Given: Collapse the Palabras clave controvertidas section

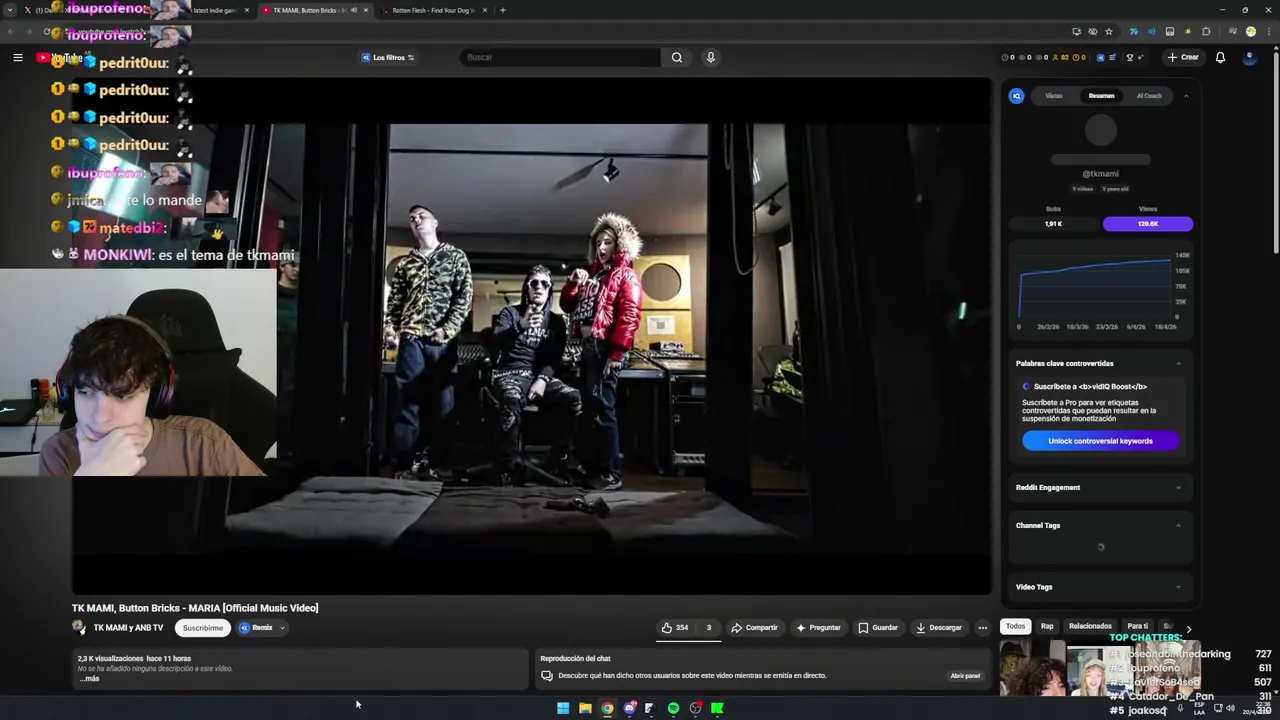Looking at the screenshot, I should tap(1178, 364).
